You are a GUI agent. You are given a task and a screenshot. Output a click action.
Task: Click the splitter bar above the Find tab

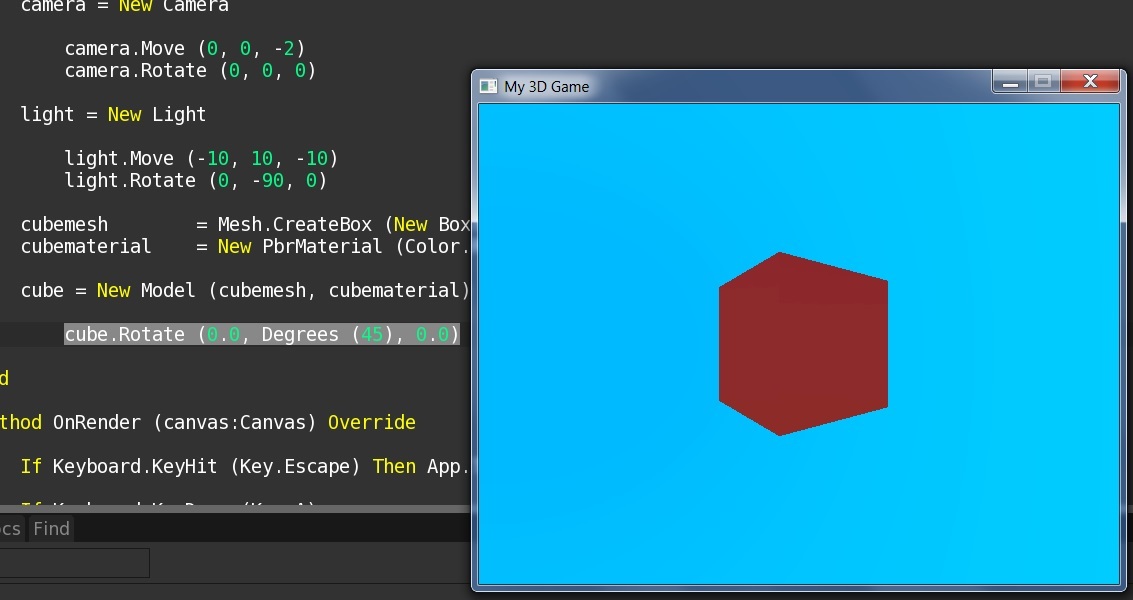pyautogui.click(x=235, y=510)
